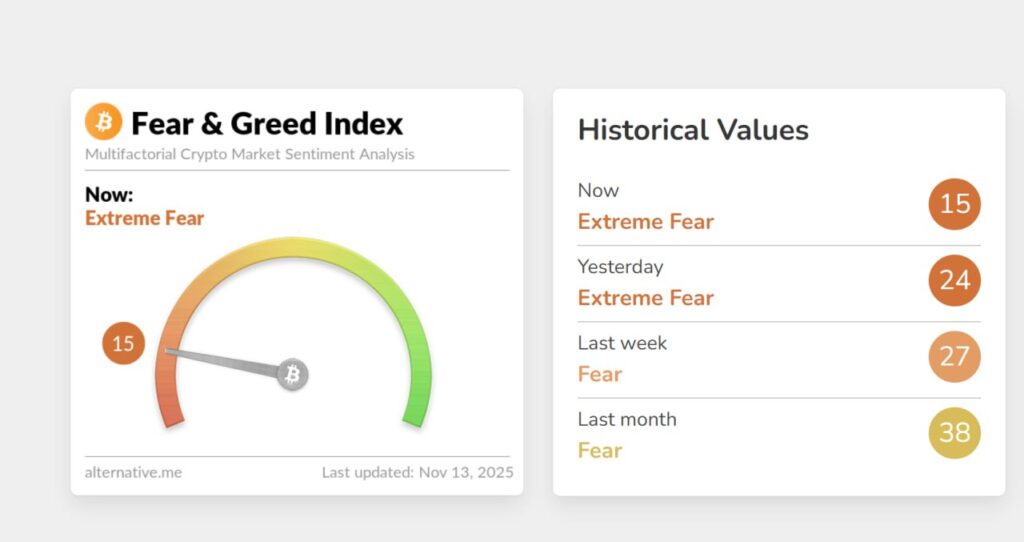Viewport: 1024px width, 542px height.
Task: Click the Last week value 27 circle
Action: 954,357
